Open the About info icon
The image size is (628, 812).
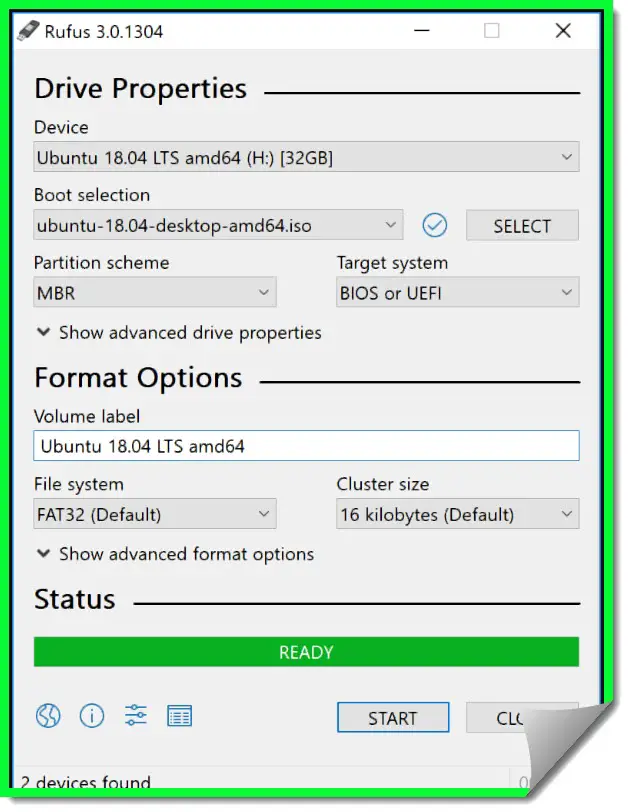[x=92, y=716]
